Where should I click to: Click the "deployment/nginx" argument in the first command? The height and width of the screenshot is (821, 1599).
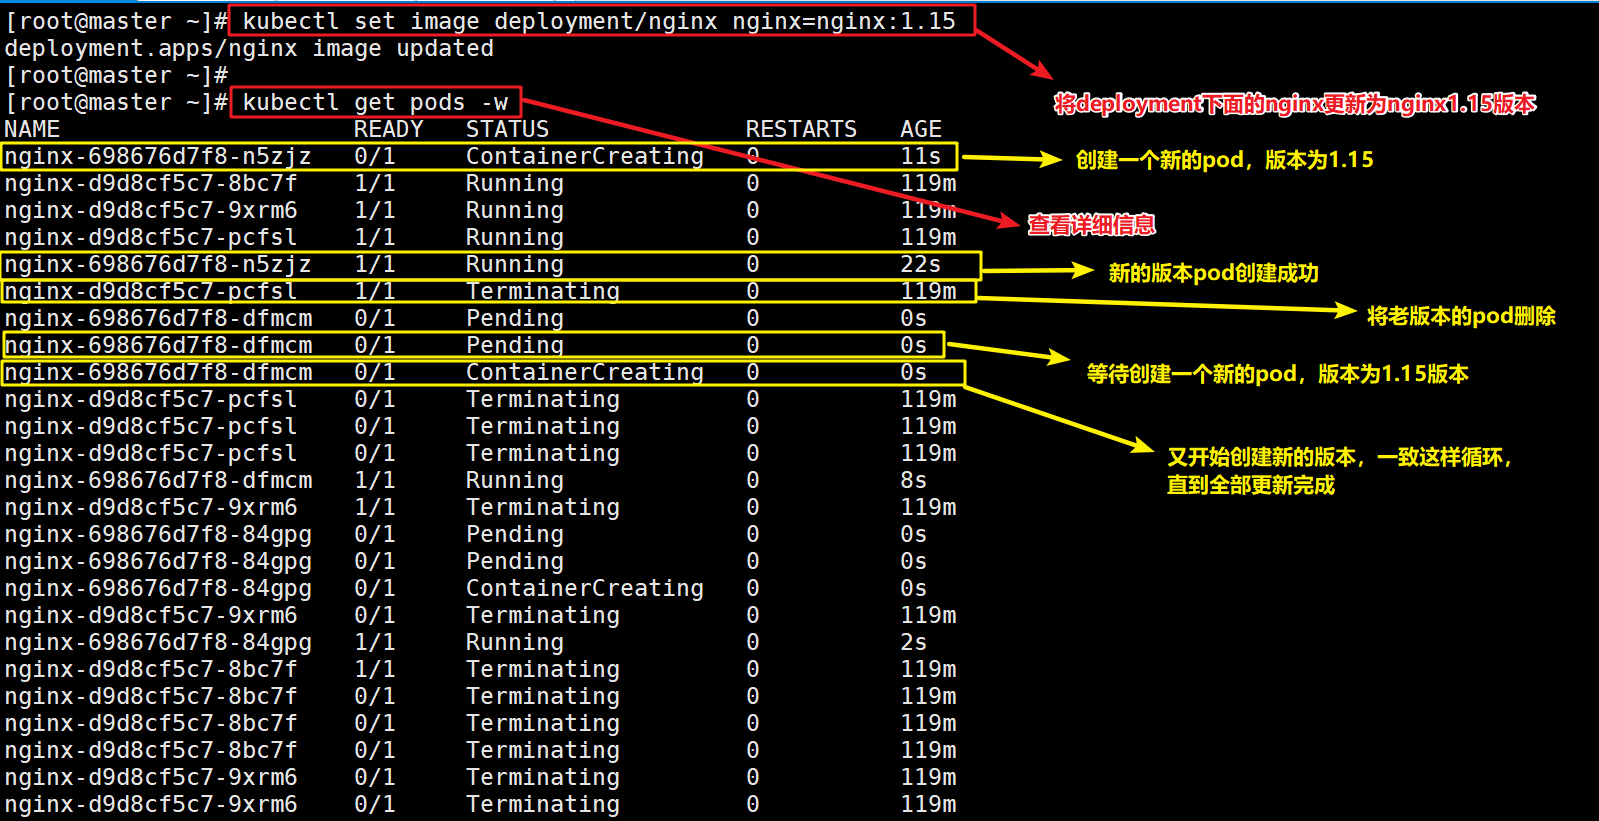click(606, 21)
